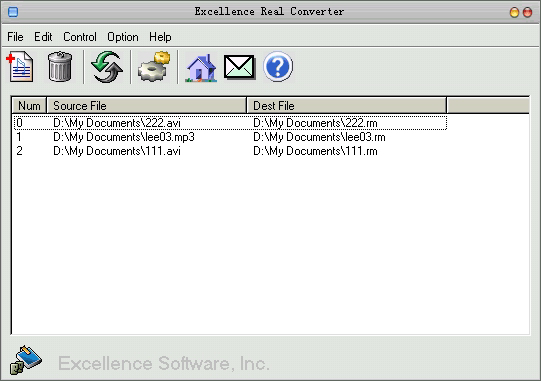541x381 pixels.
Task: Click row number 0 in list
Action: (19, 123)
